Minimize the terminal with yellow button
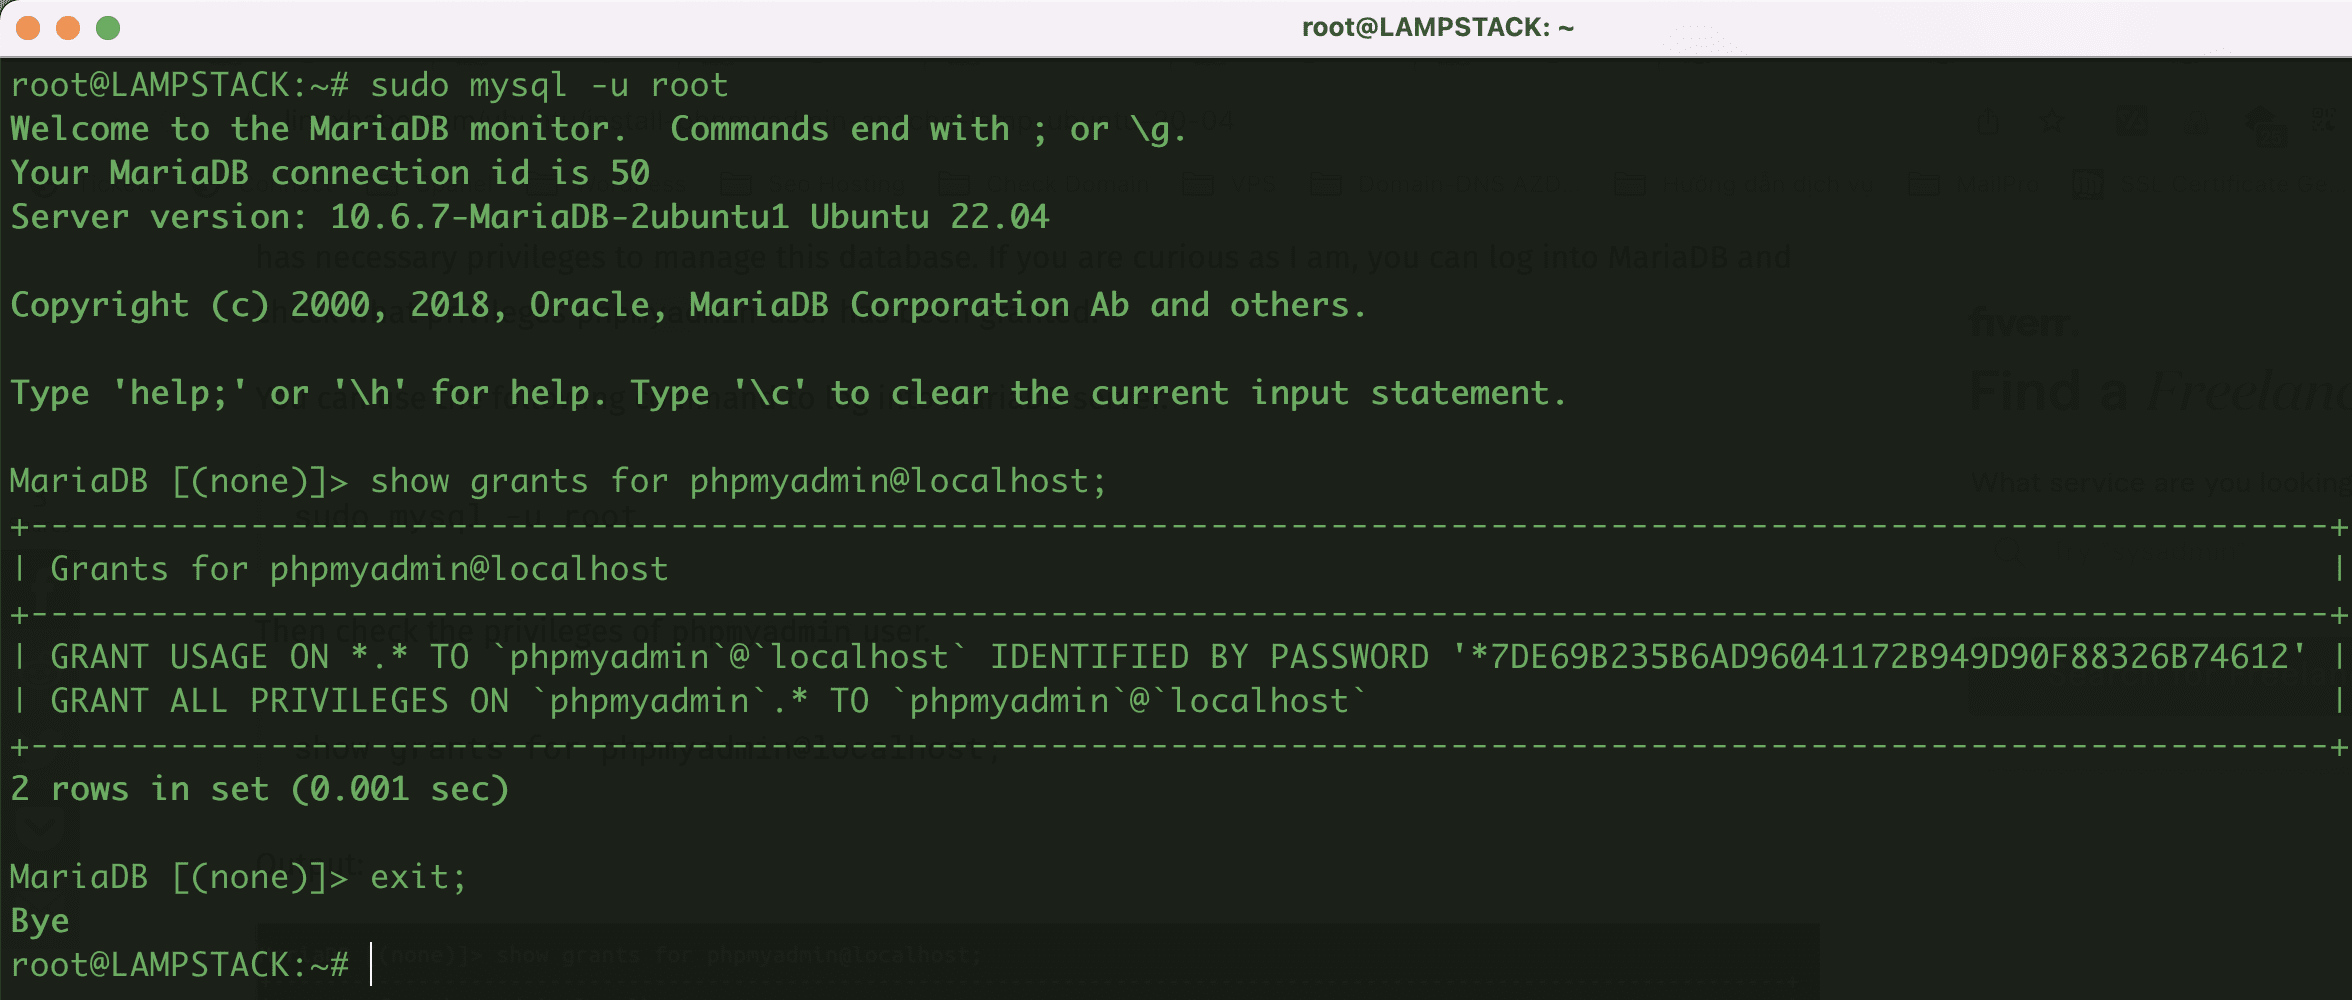 pos(68,28)
